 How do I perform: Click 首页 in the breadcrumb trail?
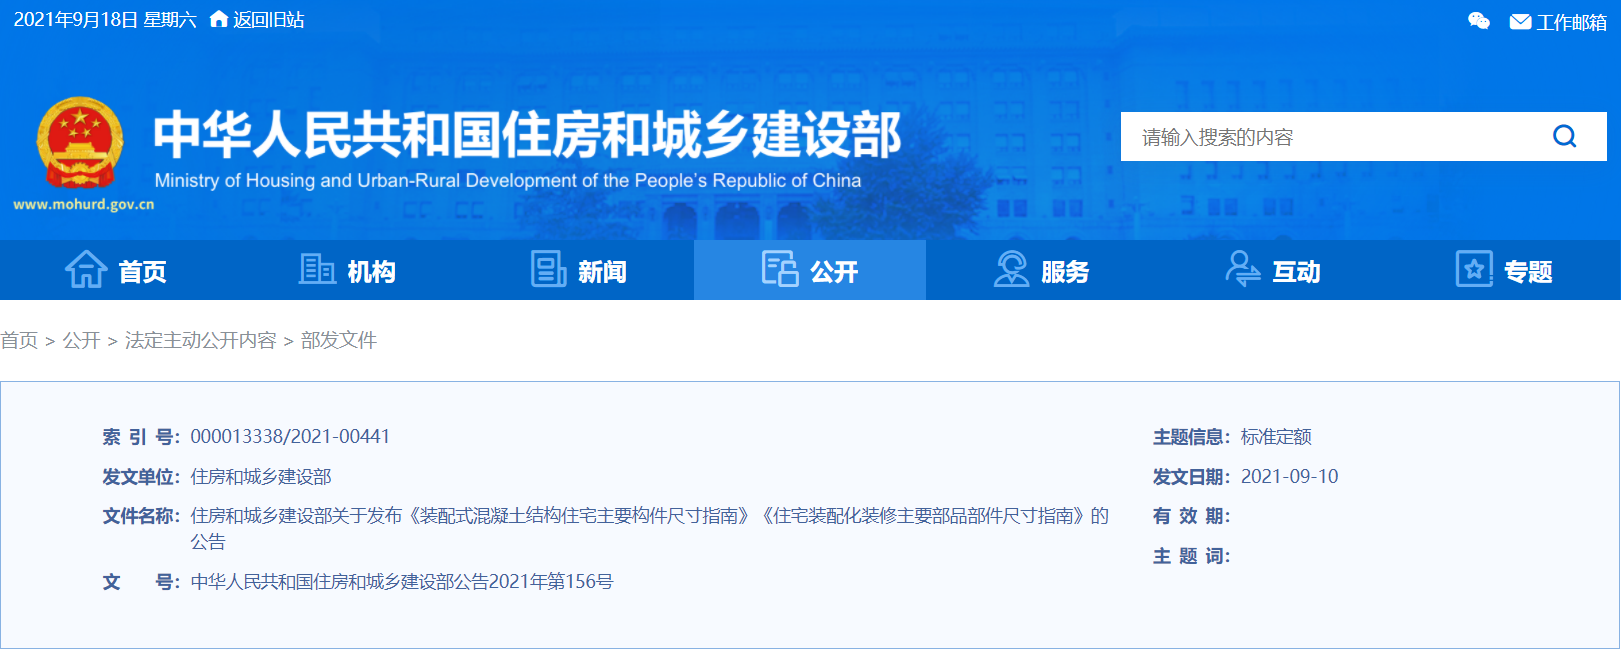(x=19, y=341)
